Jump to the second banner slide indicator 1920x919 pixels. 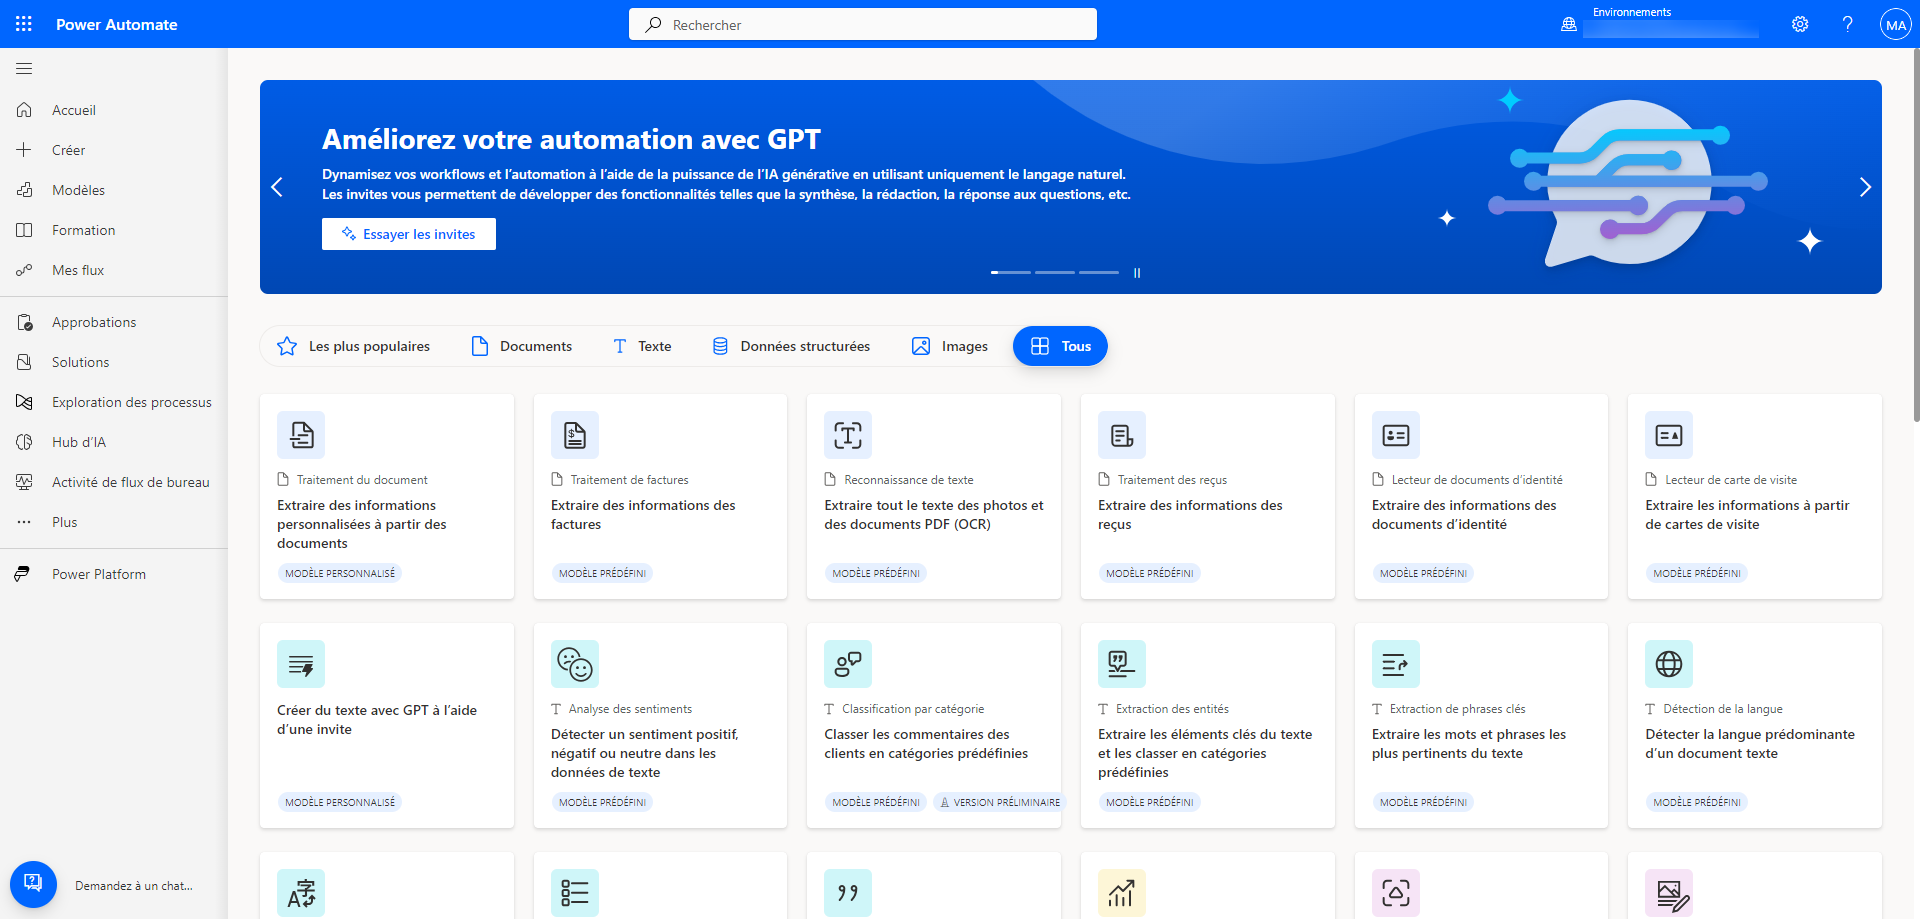coord(1055,272)
